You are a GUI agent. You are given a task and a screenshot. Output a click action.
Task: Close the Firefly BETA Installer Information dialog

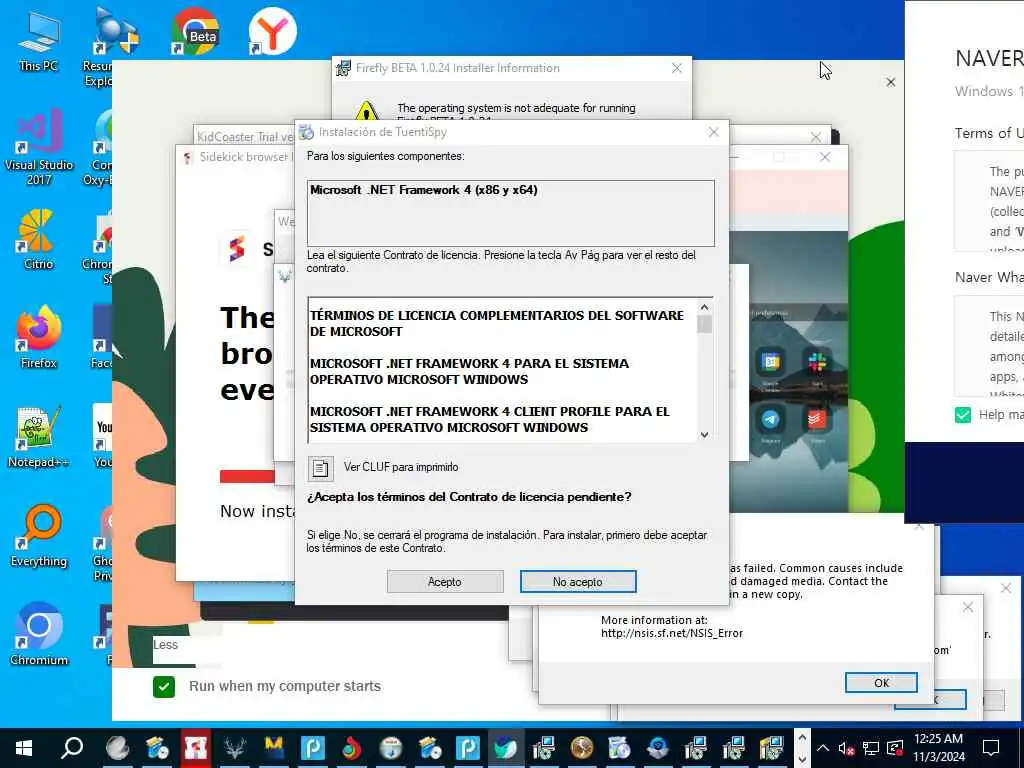click(x=677, y=68)
